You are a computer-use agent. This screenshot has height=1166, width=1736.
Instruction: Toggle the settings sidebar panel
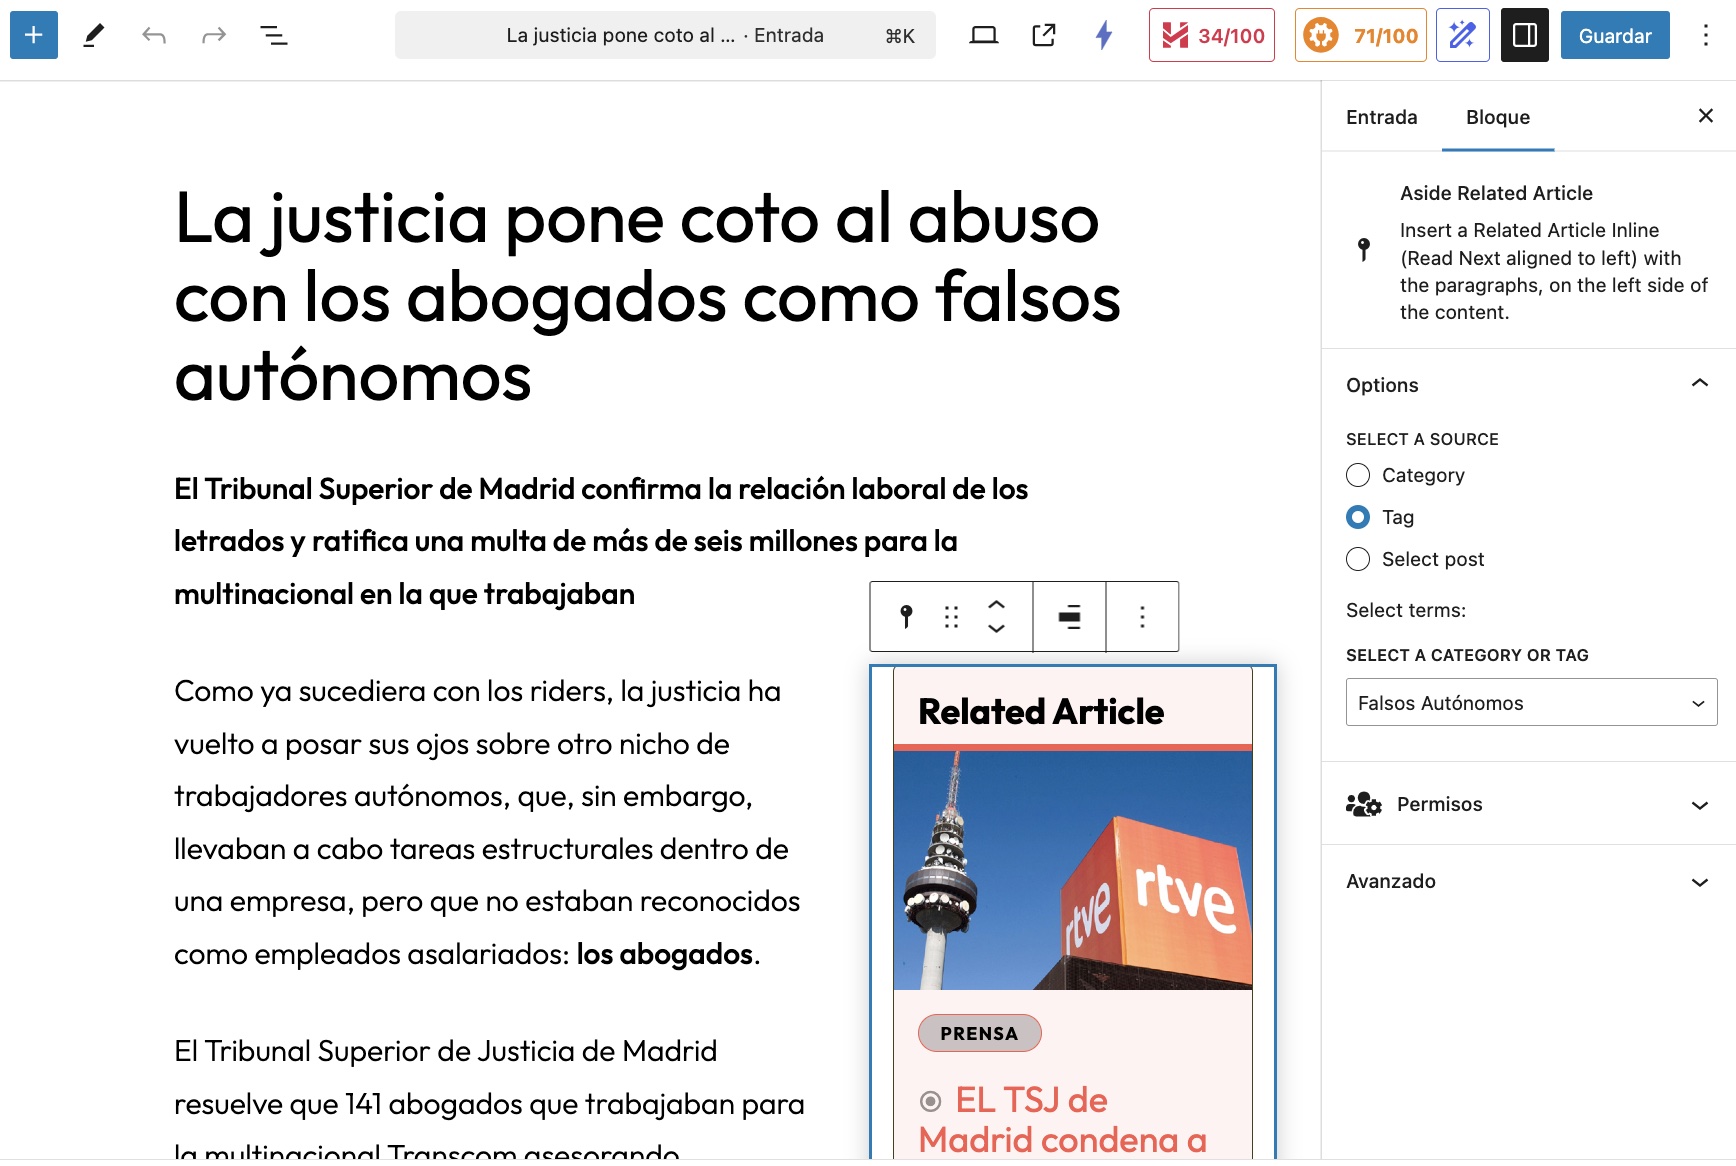click(1525, 36)
